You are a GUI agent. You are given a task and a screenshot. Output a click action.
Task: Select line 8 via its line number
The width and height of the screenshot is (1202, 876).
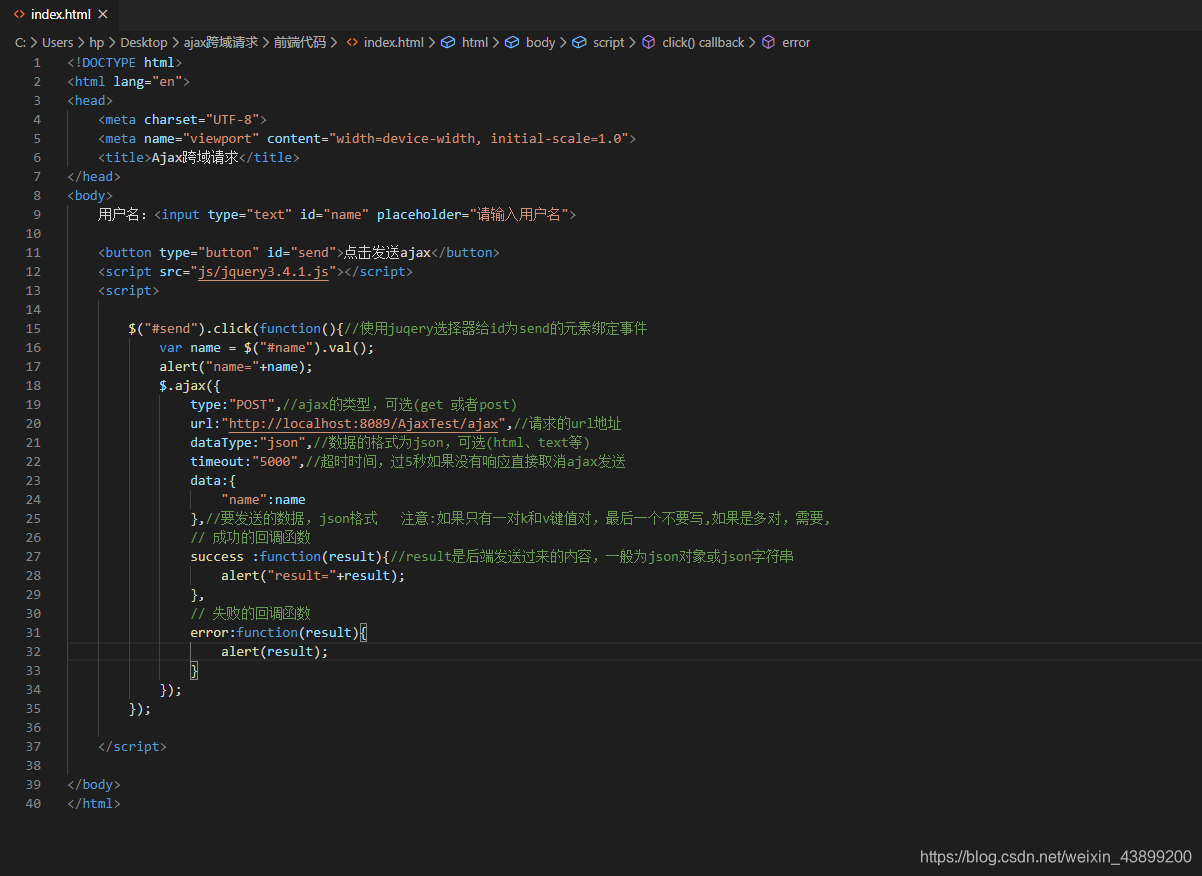pos(37,195)
